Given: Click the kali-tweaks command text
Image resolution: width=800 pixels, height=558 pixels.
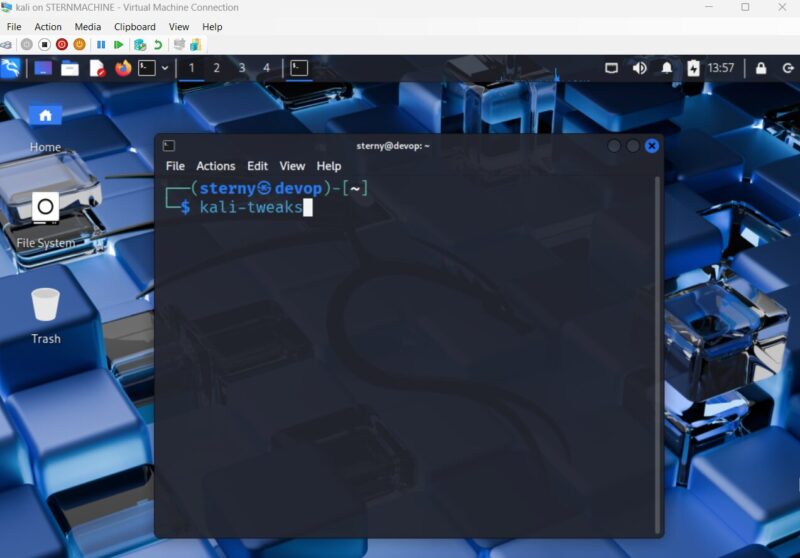Looking at the screenshot, I should [251, 207].
